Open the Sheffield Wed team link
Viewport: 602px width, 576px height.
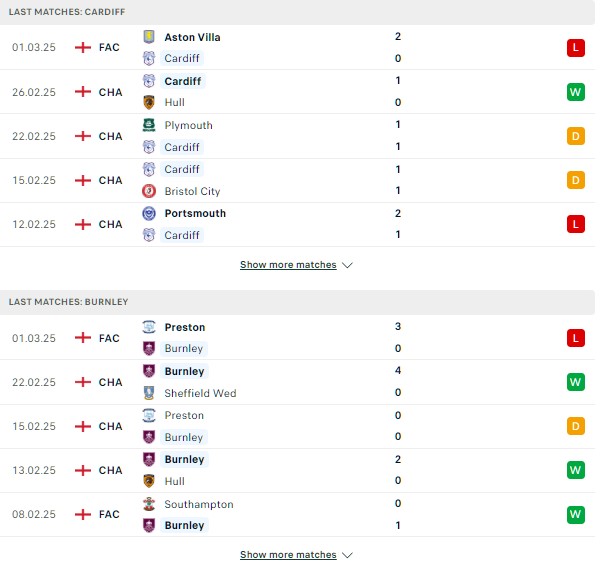coord(200,393)
